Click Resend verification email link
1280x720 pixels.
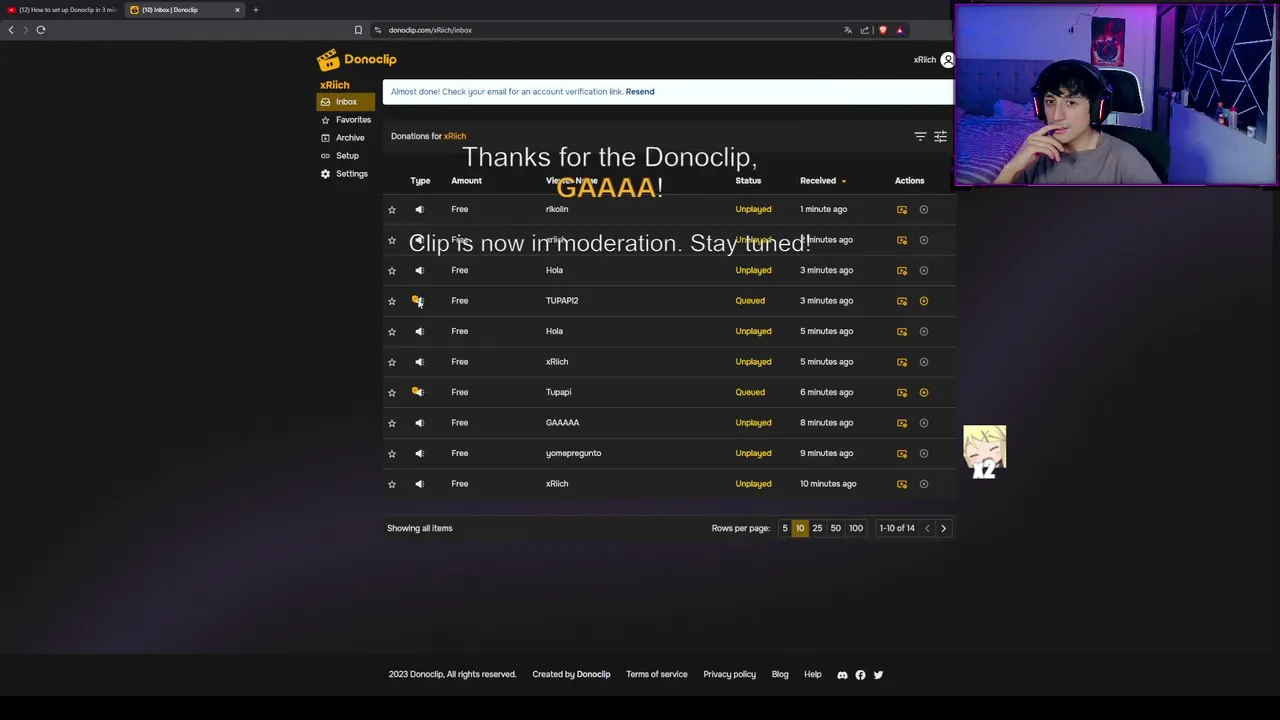640,92
